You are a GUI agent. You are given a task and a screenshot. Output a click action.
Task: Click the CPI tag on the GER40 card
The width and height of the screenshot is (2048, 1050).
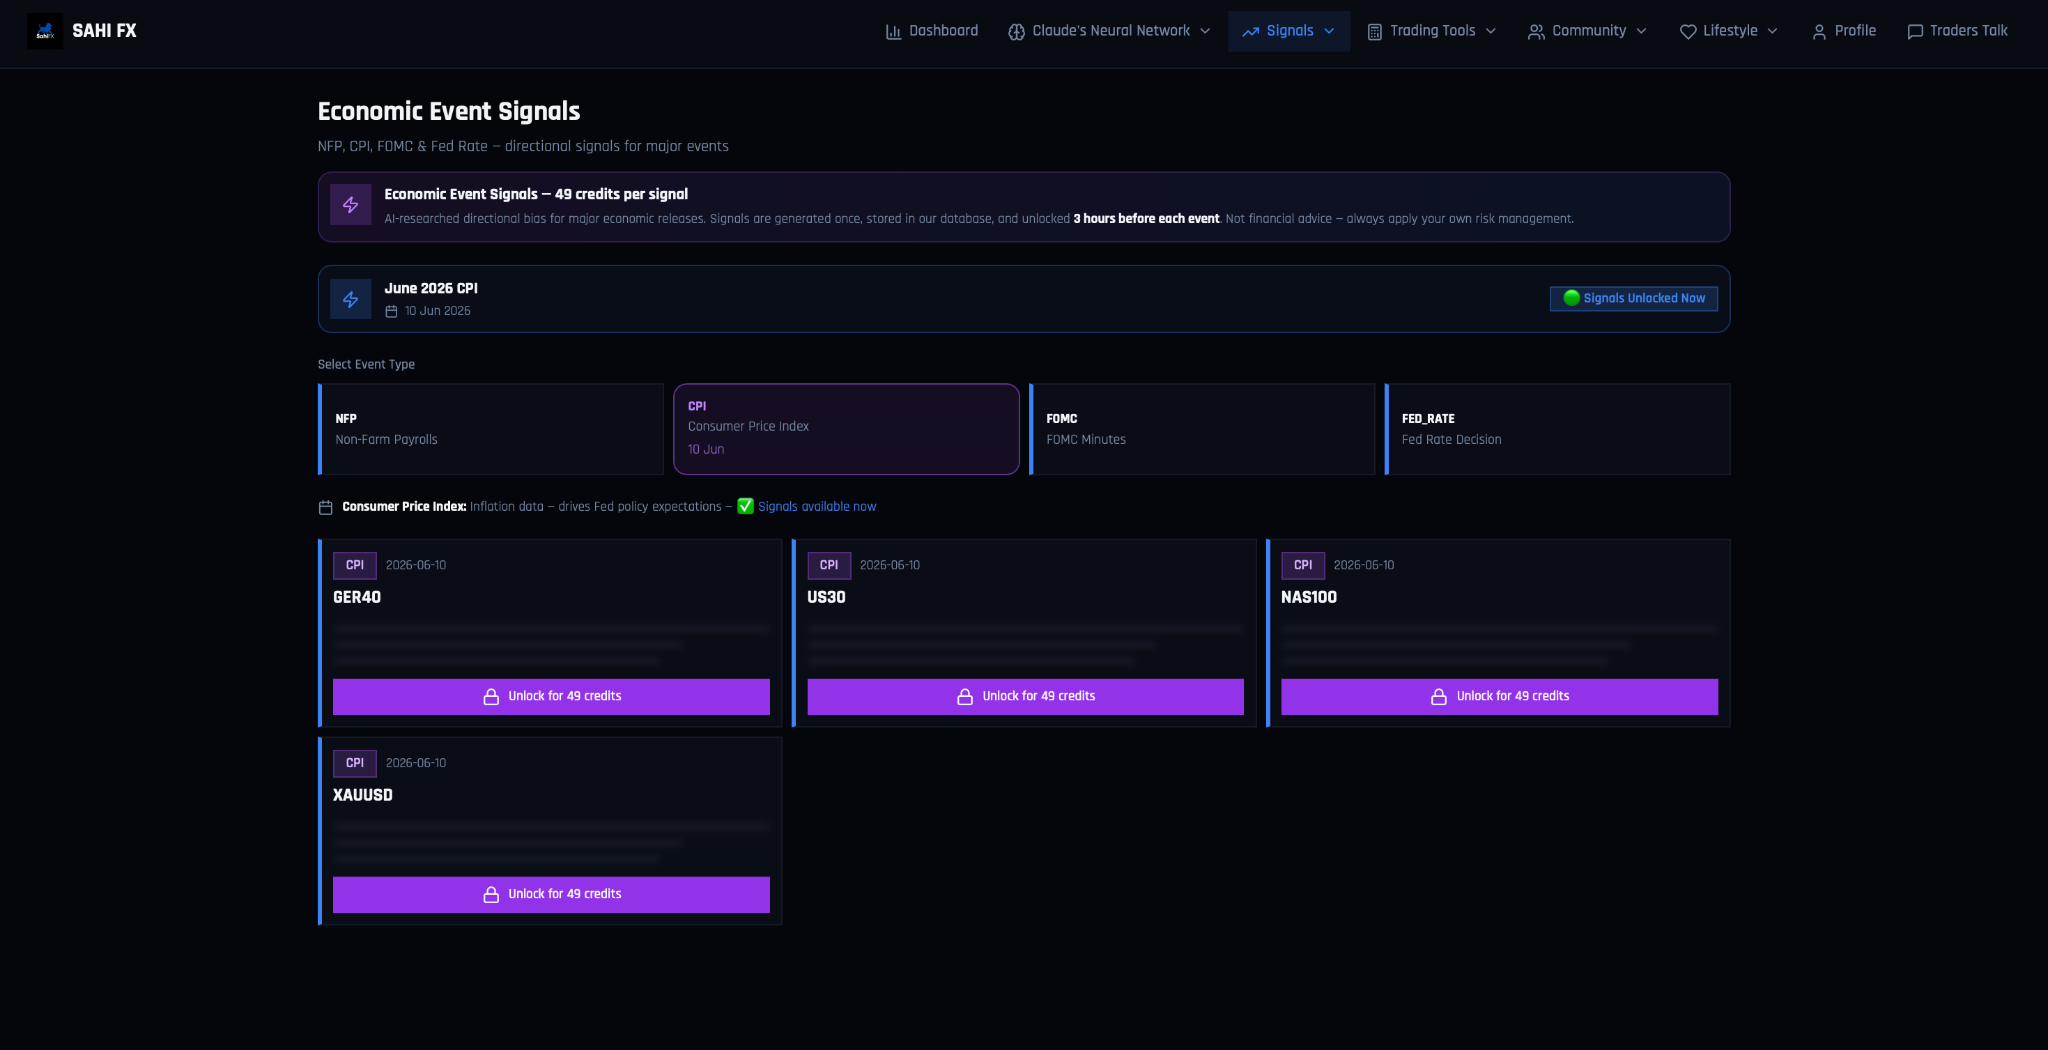point(355,565)
